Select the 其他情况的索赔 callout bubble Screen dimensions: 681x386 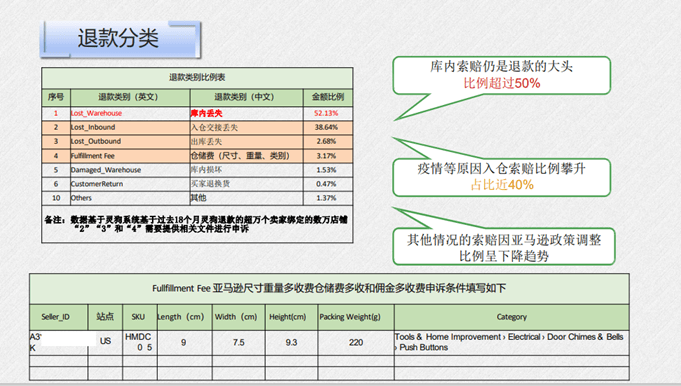pos(504,247)
